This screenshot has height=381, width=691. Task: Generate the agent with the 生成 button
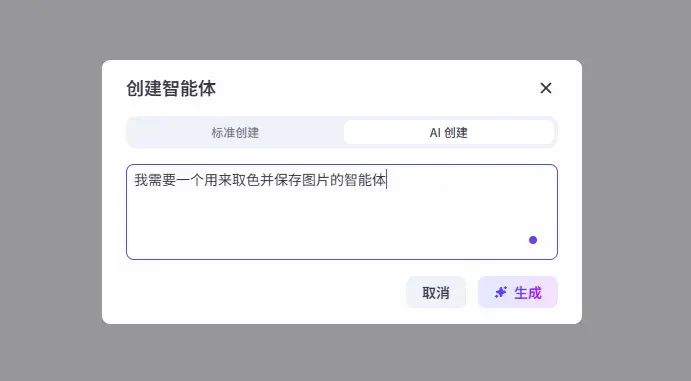click(518, 292)
